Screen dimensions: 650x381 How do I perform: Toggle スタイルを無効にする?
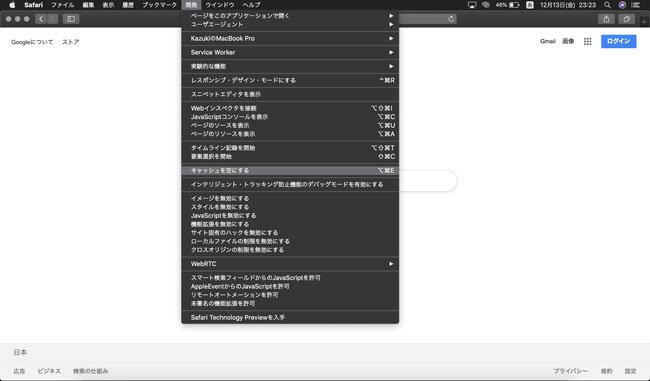[x=290, y=207]
